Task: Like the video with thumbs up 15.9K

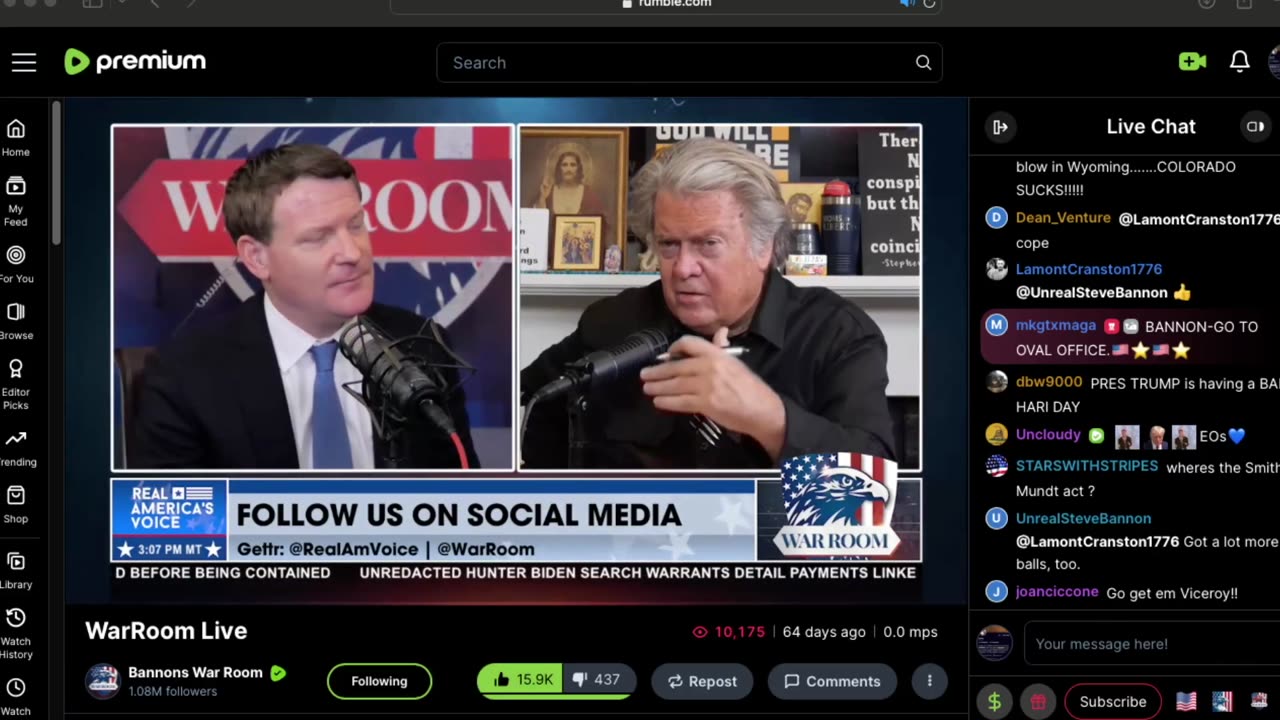Action: (x=520, y=680)
